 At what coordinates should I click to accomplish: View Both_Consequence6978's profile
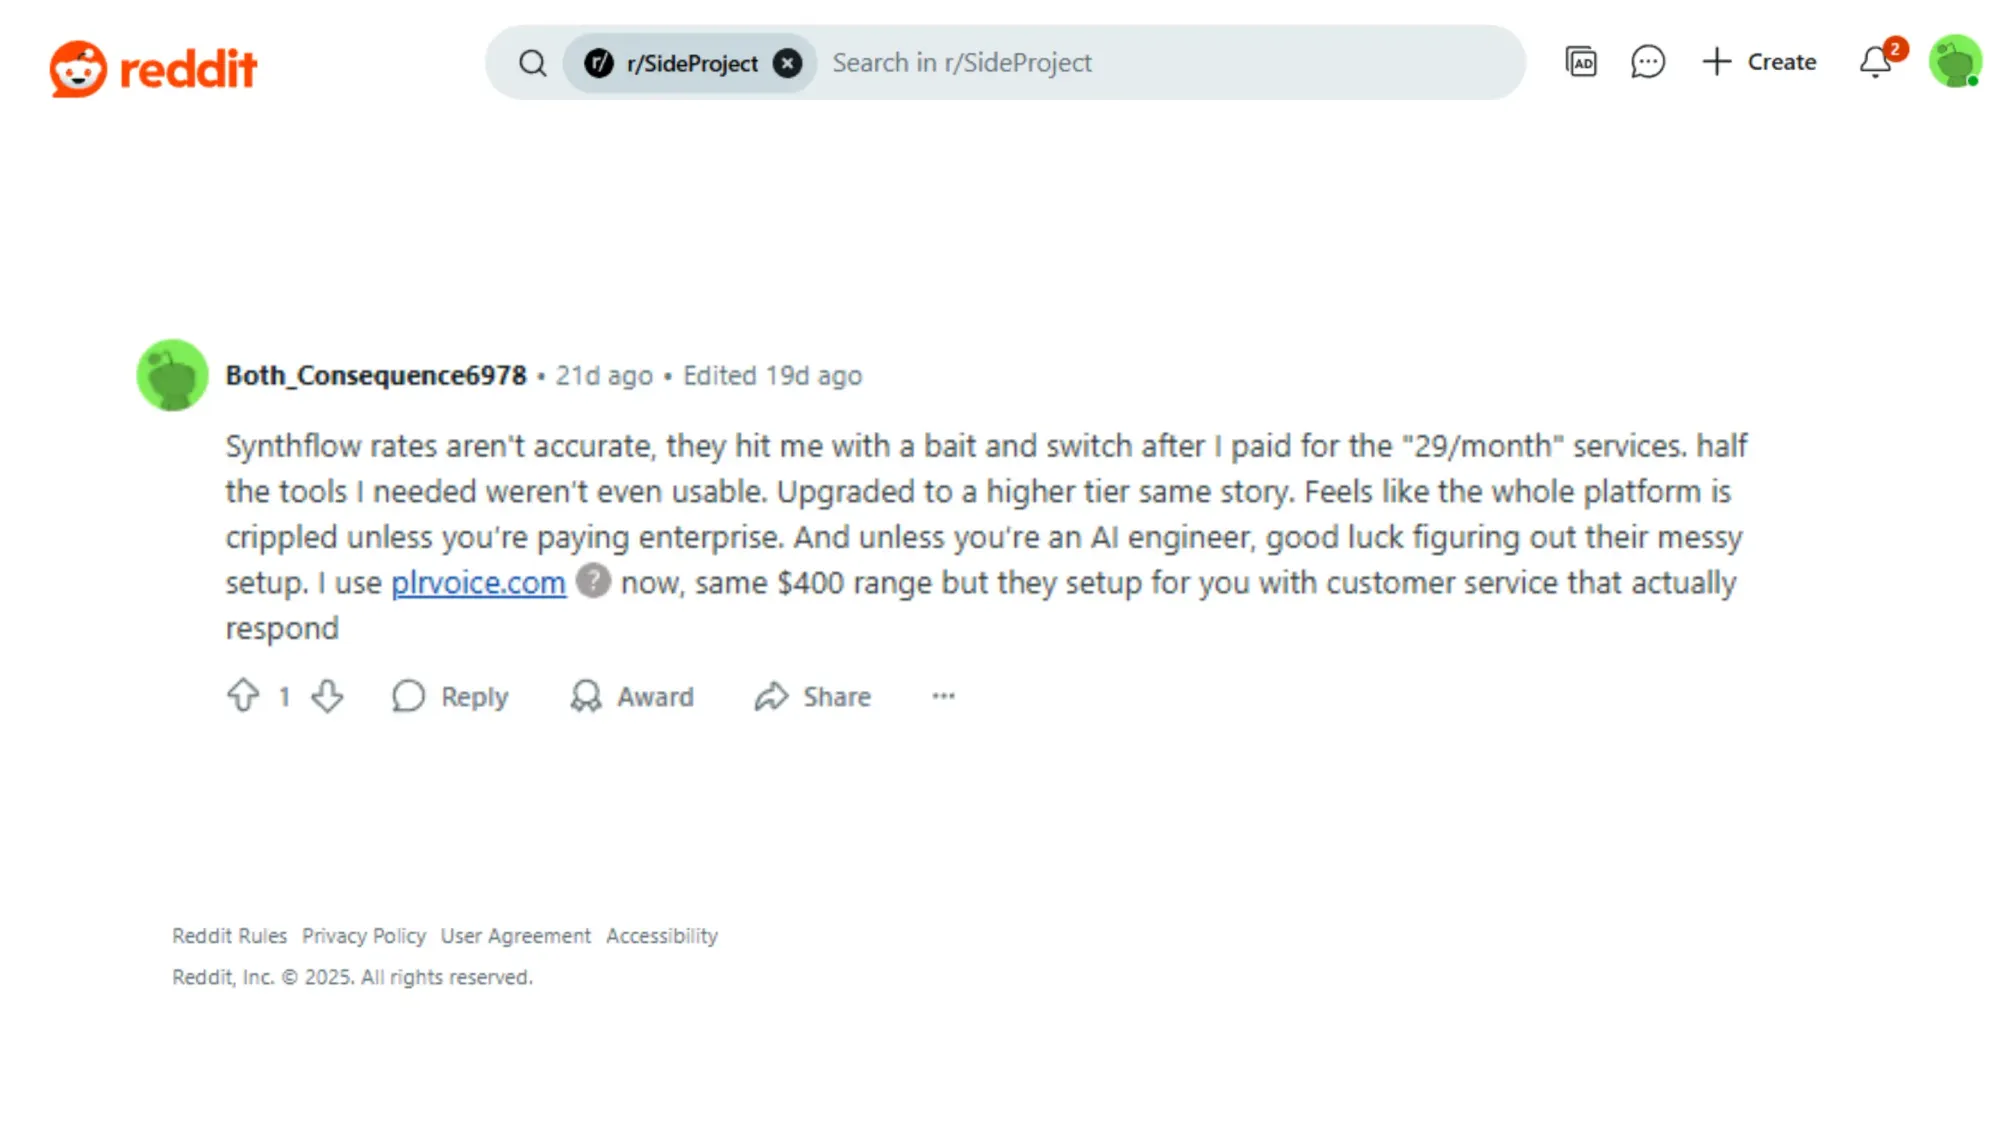[x=376, y=375]
